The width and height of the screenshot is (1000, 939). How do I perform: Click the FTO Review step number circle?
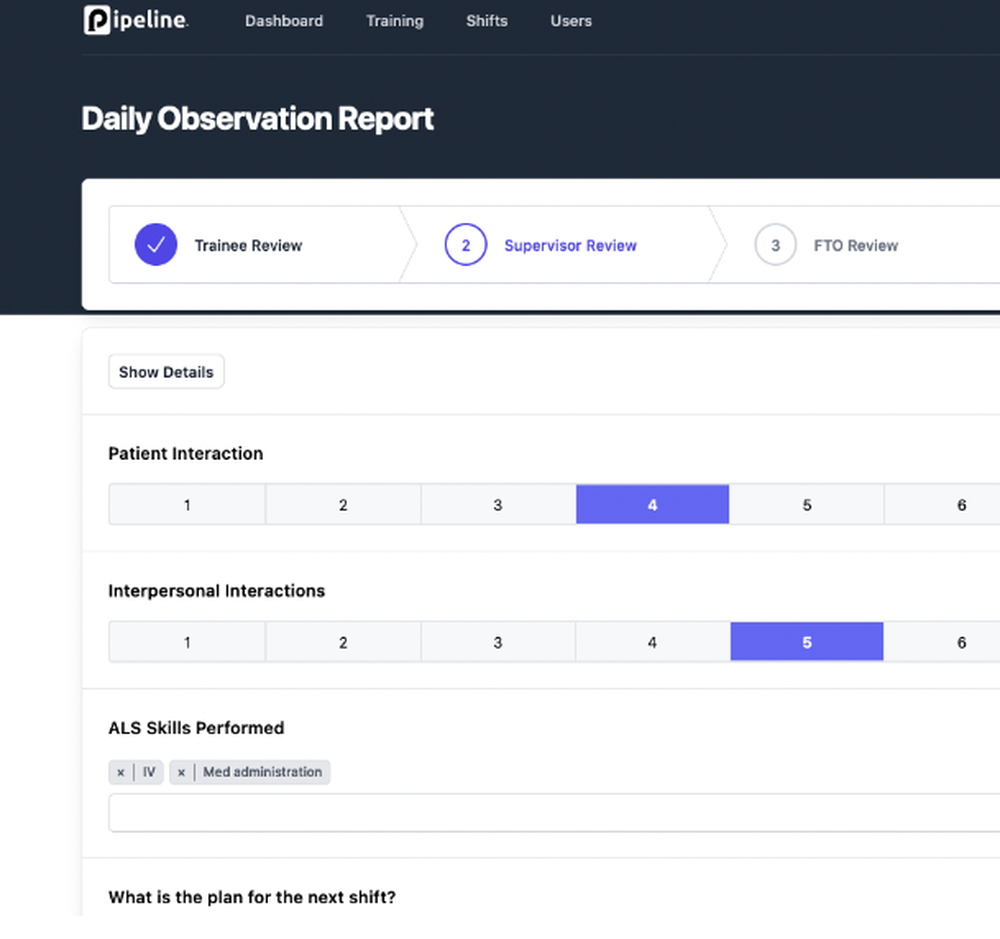(x=775, y=245)
